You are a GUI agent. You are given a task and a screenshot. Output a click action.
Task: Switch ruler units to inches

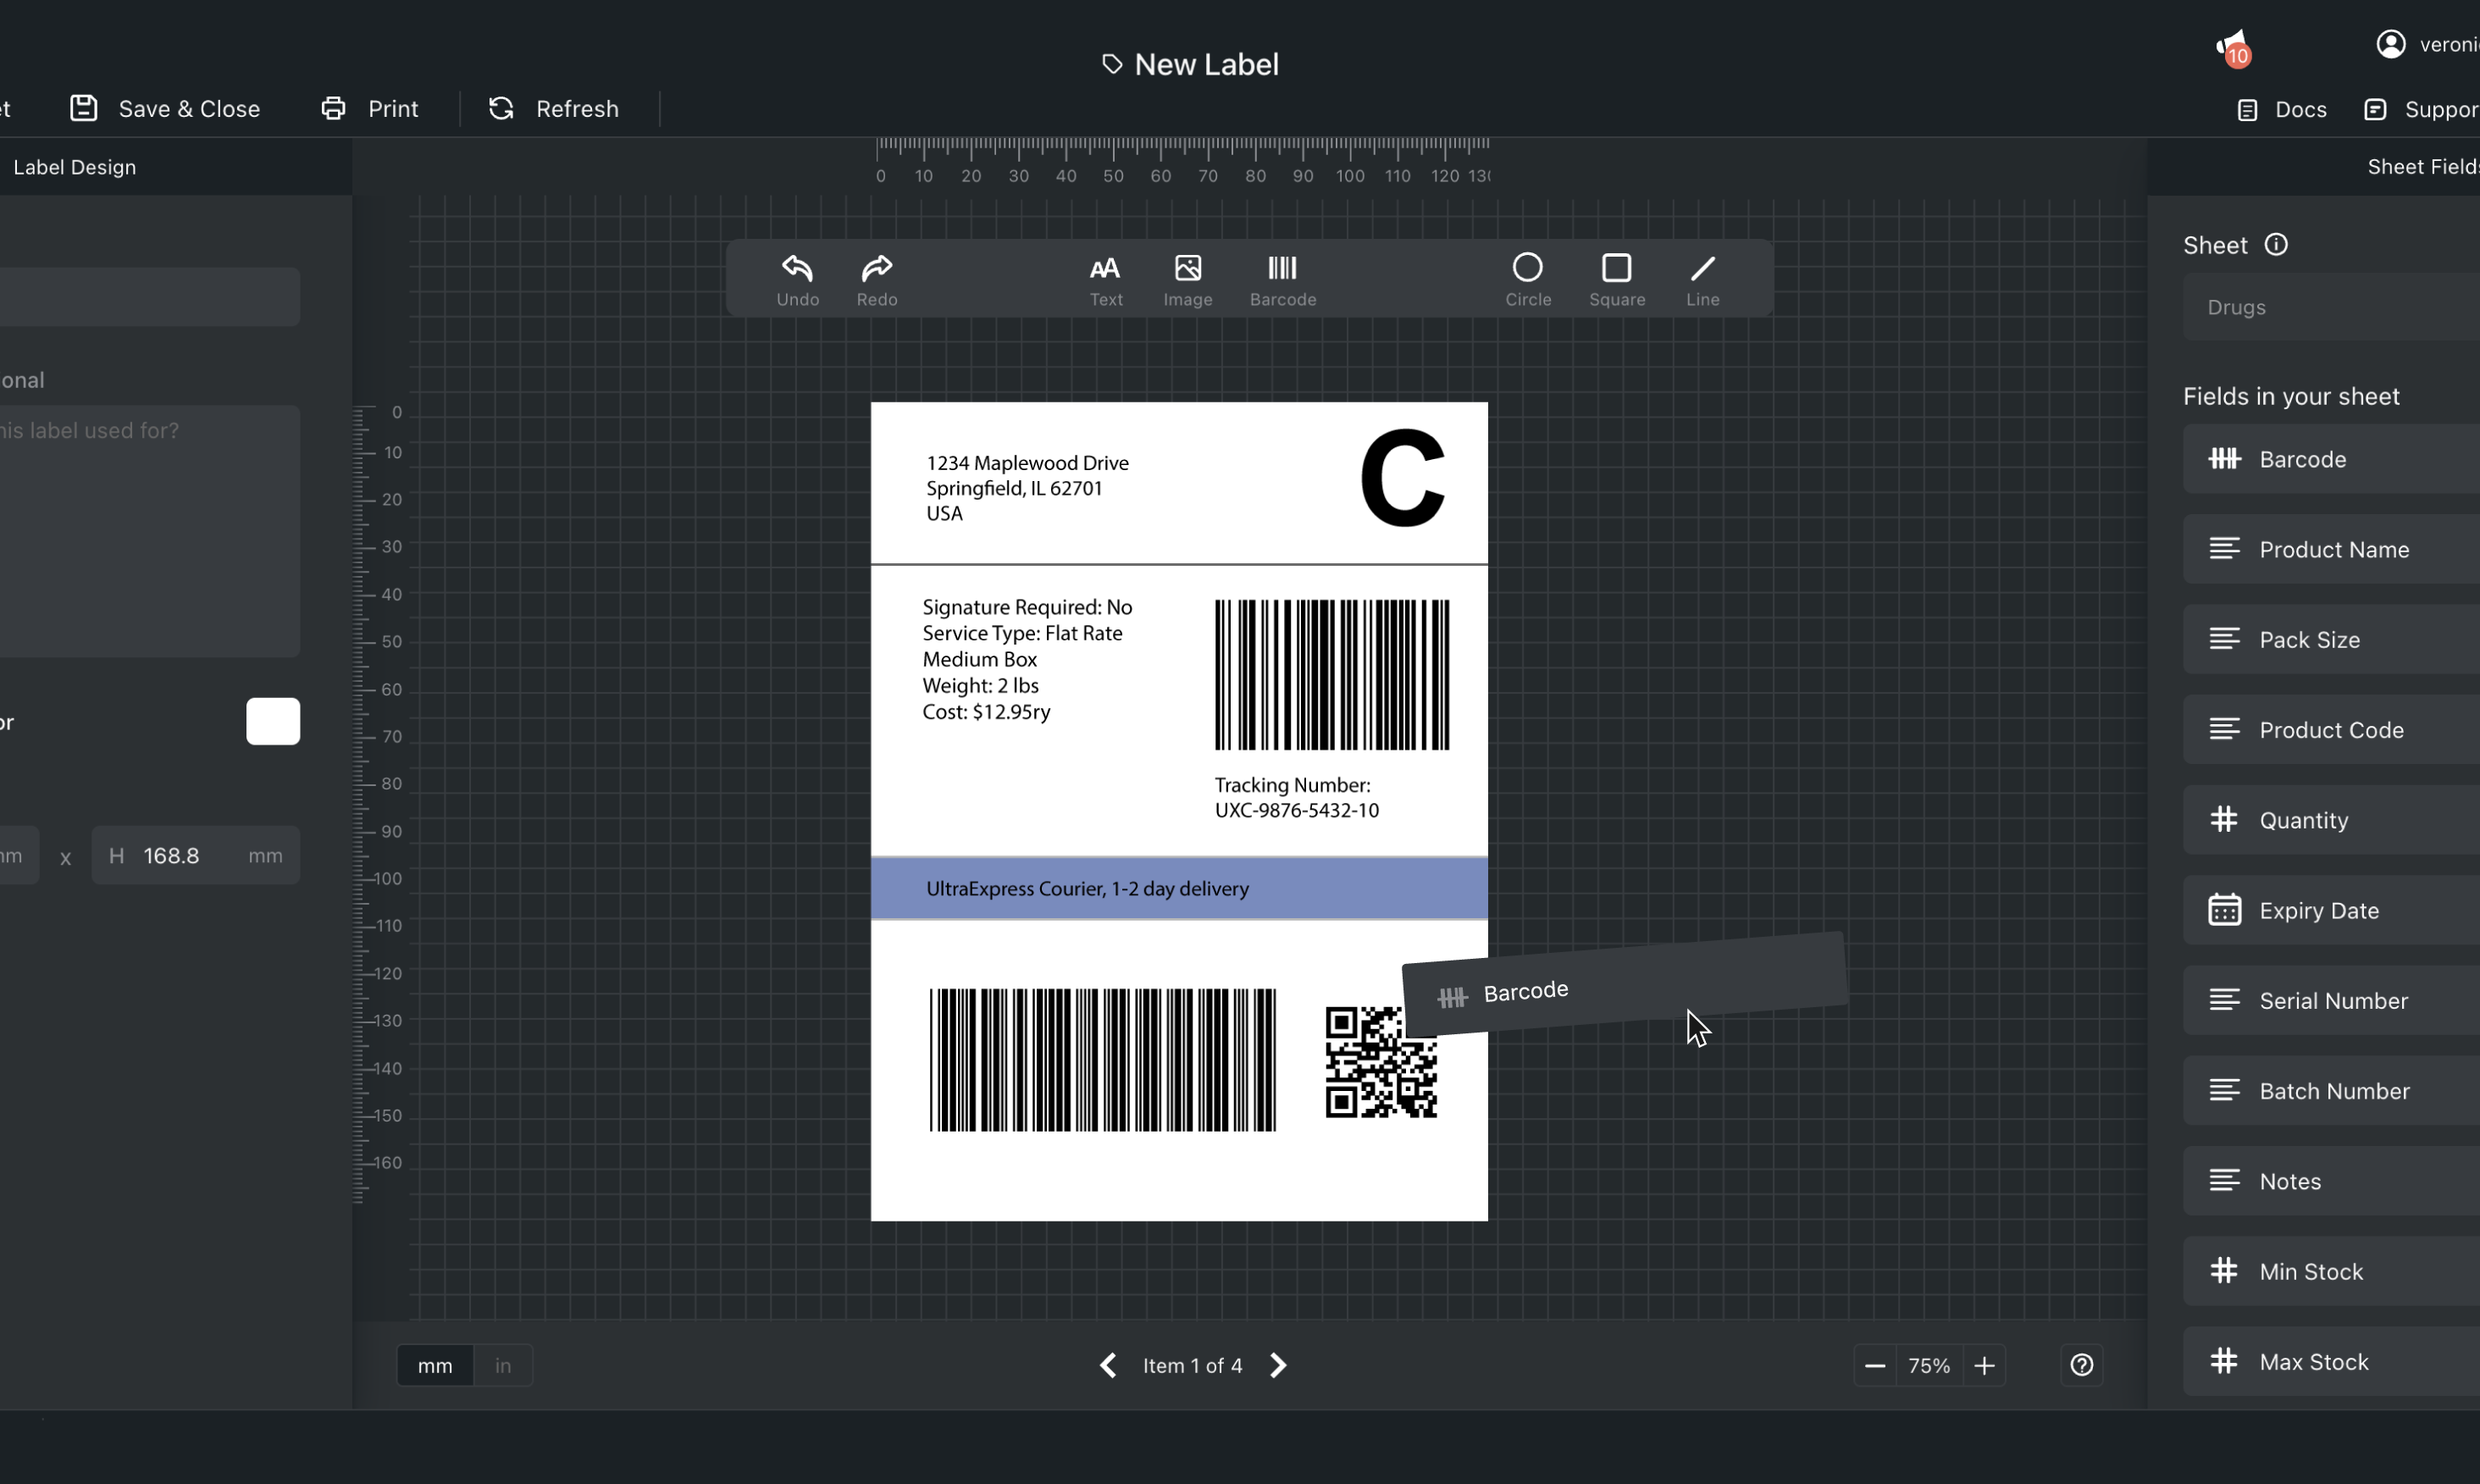(x=503, y=1365)
